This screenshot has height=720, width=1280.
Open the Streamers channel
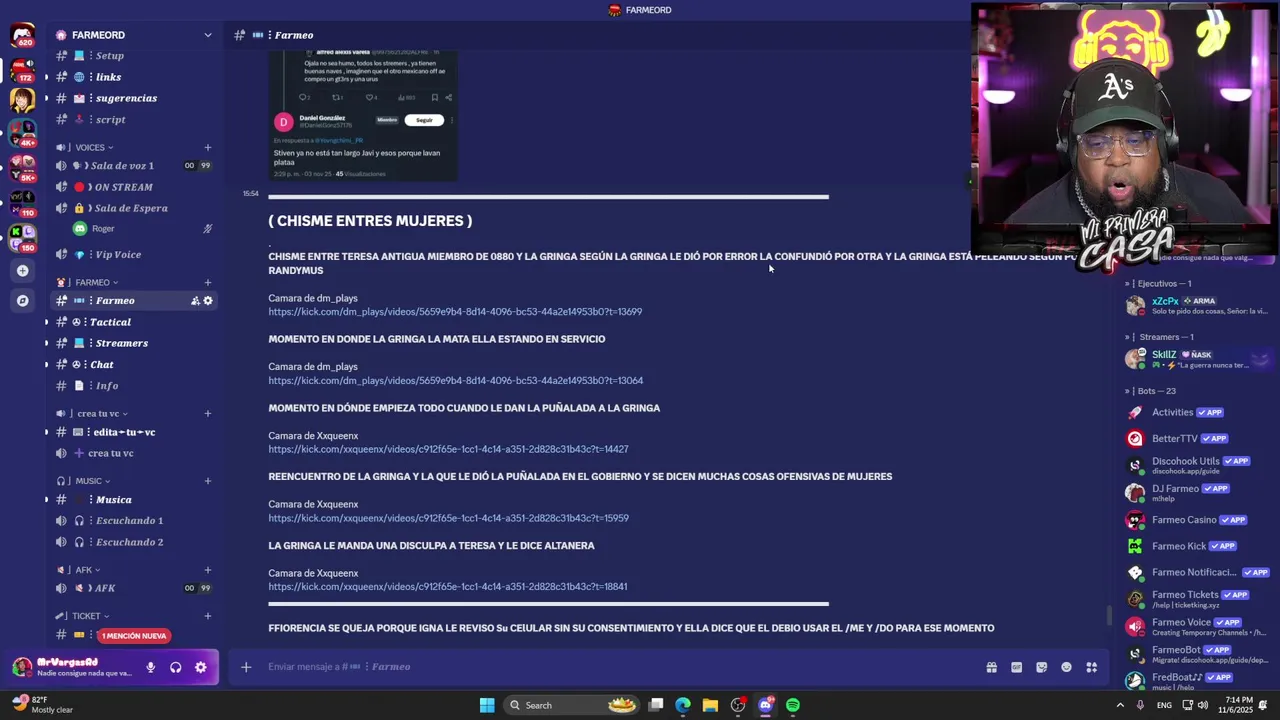pyautogui.click(x=133, y=343)
